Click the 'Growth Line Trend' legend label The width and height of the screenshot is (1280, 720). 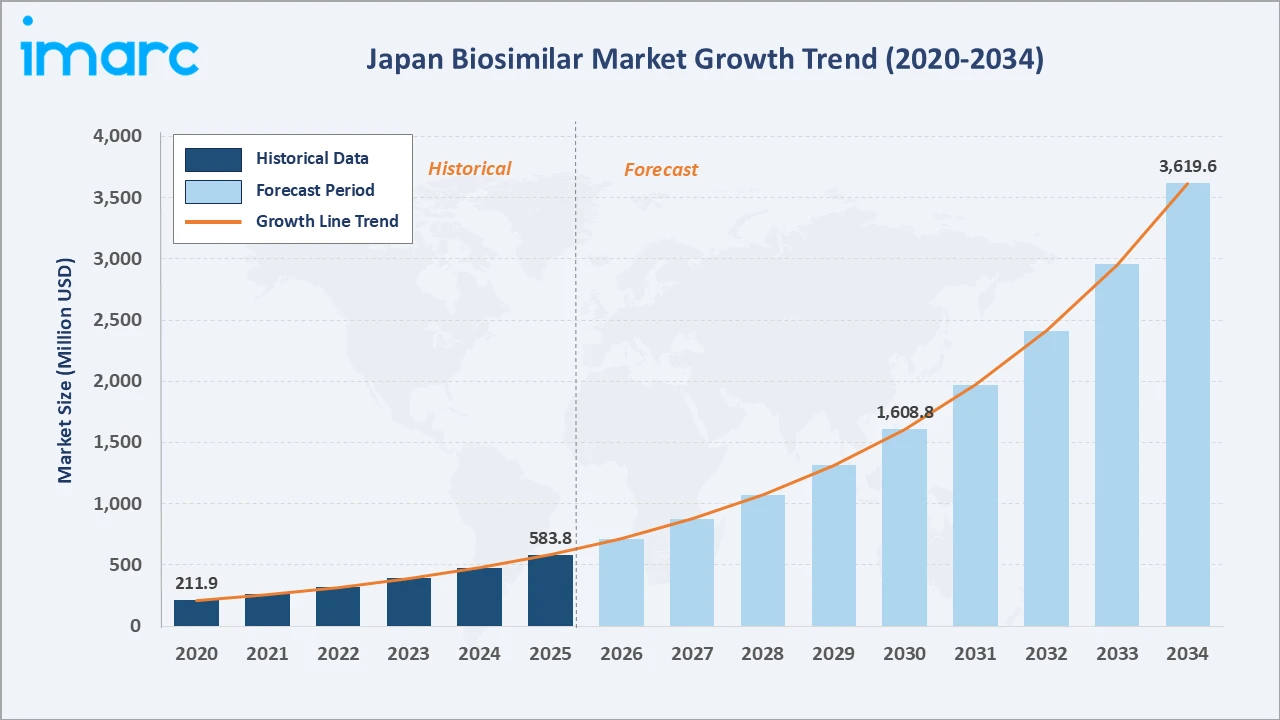(x=327, y=222)
